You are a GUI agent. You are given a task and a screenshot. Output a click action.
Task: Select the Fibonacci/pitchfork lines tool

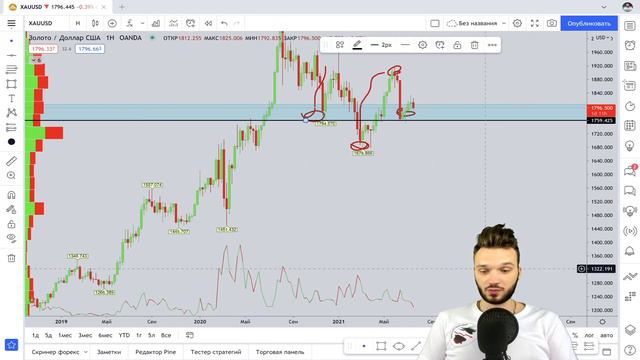11,69
